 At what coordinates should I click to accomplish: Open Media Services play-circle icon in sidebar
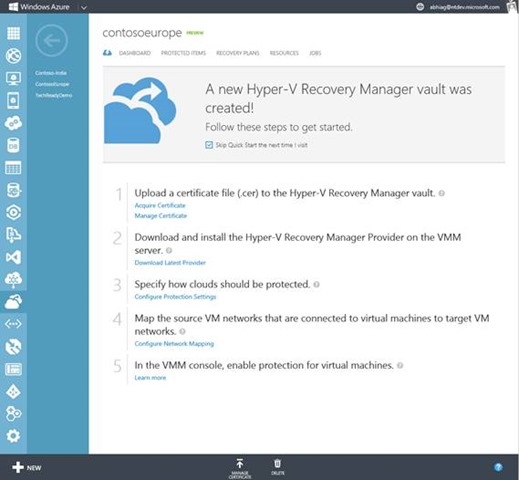click(x=13, y=212)
